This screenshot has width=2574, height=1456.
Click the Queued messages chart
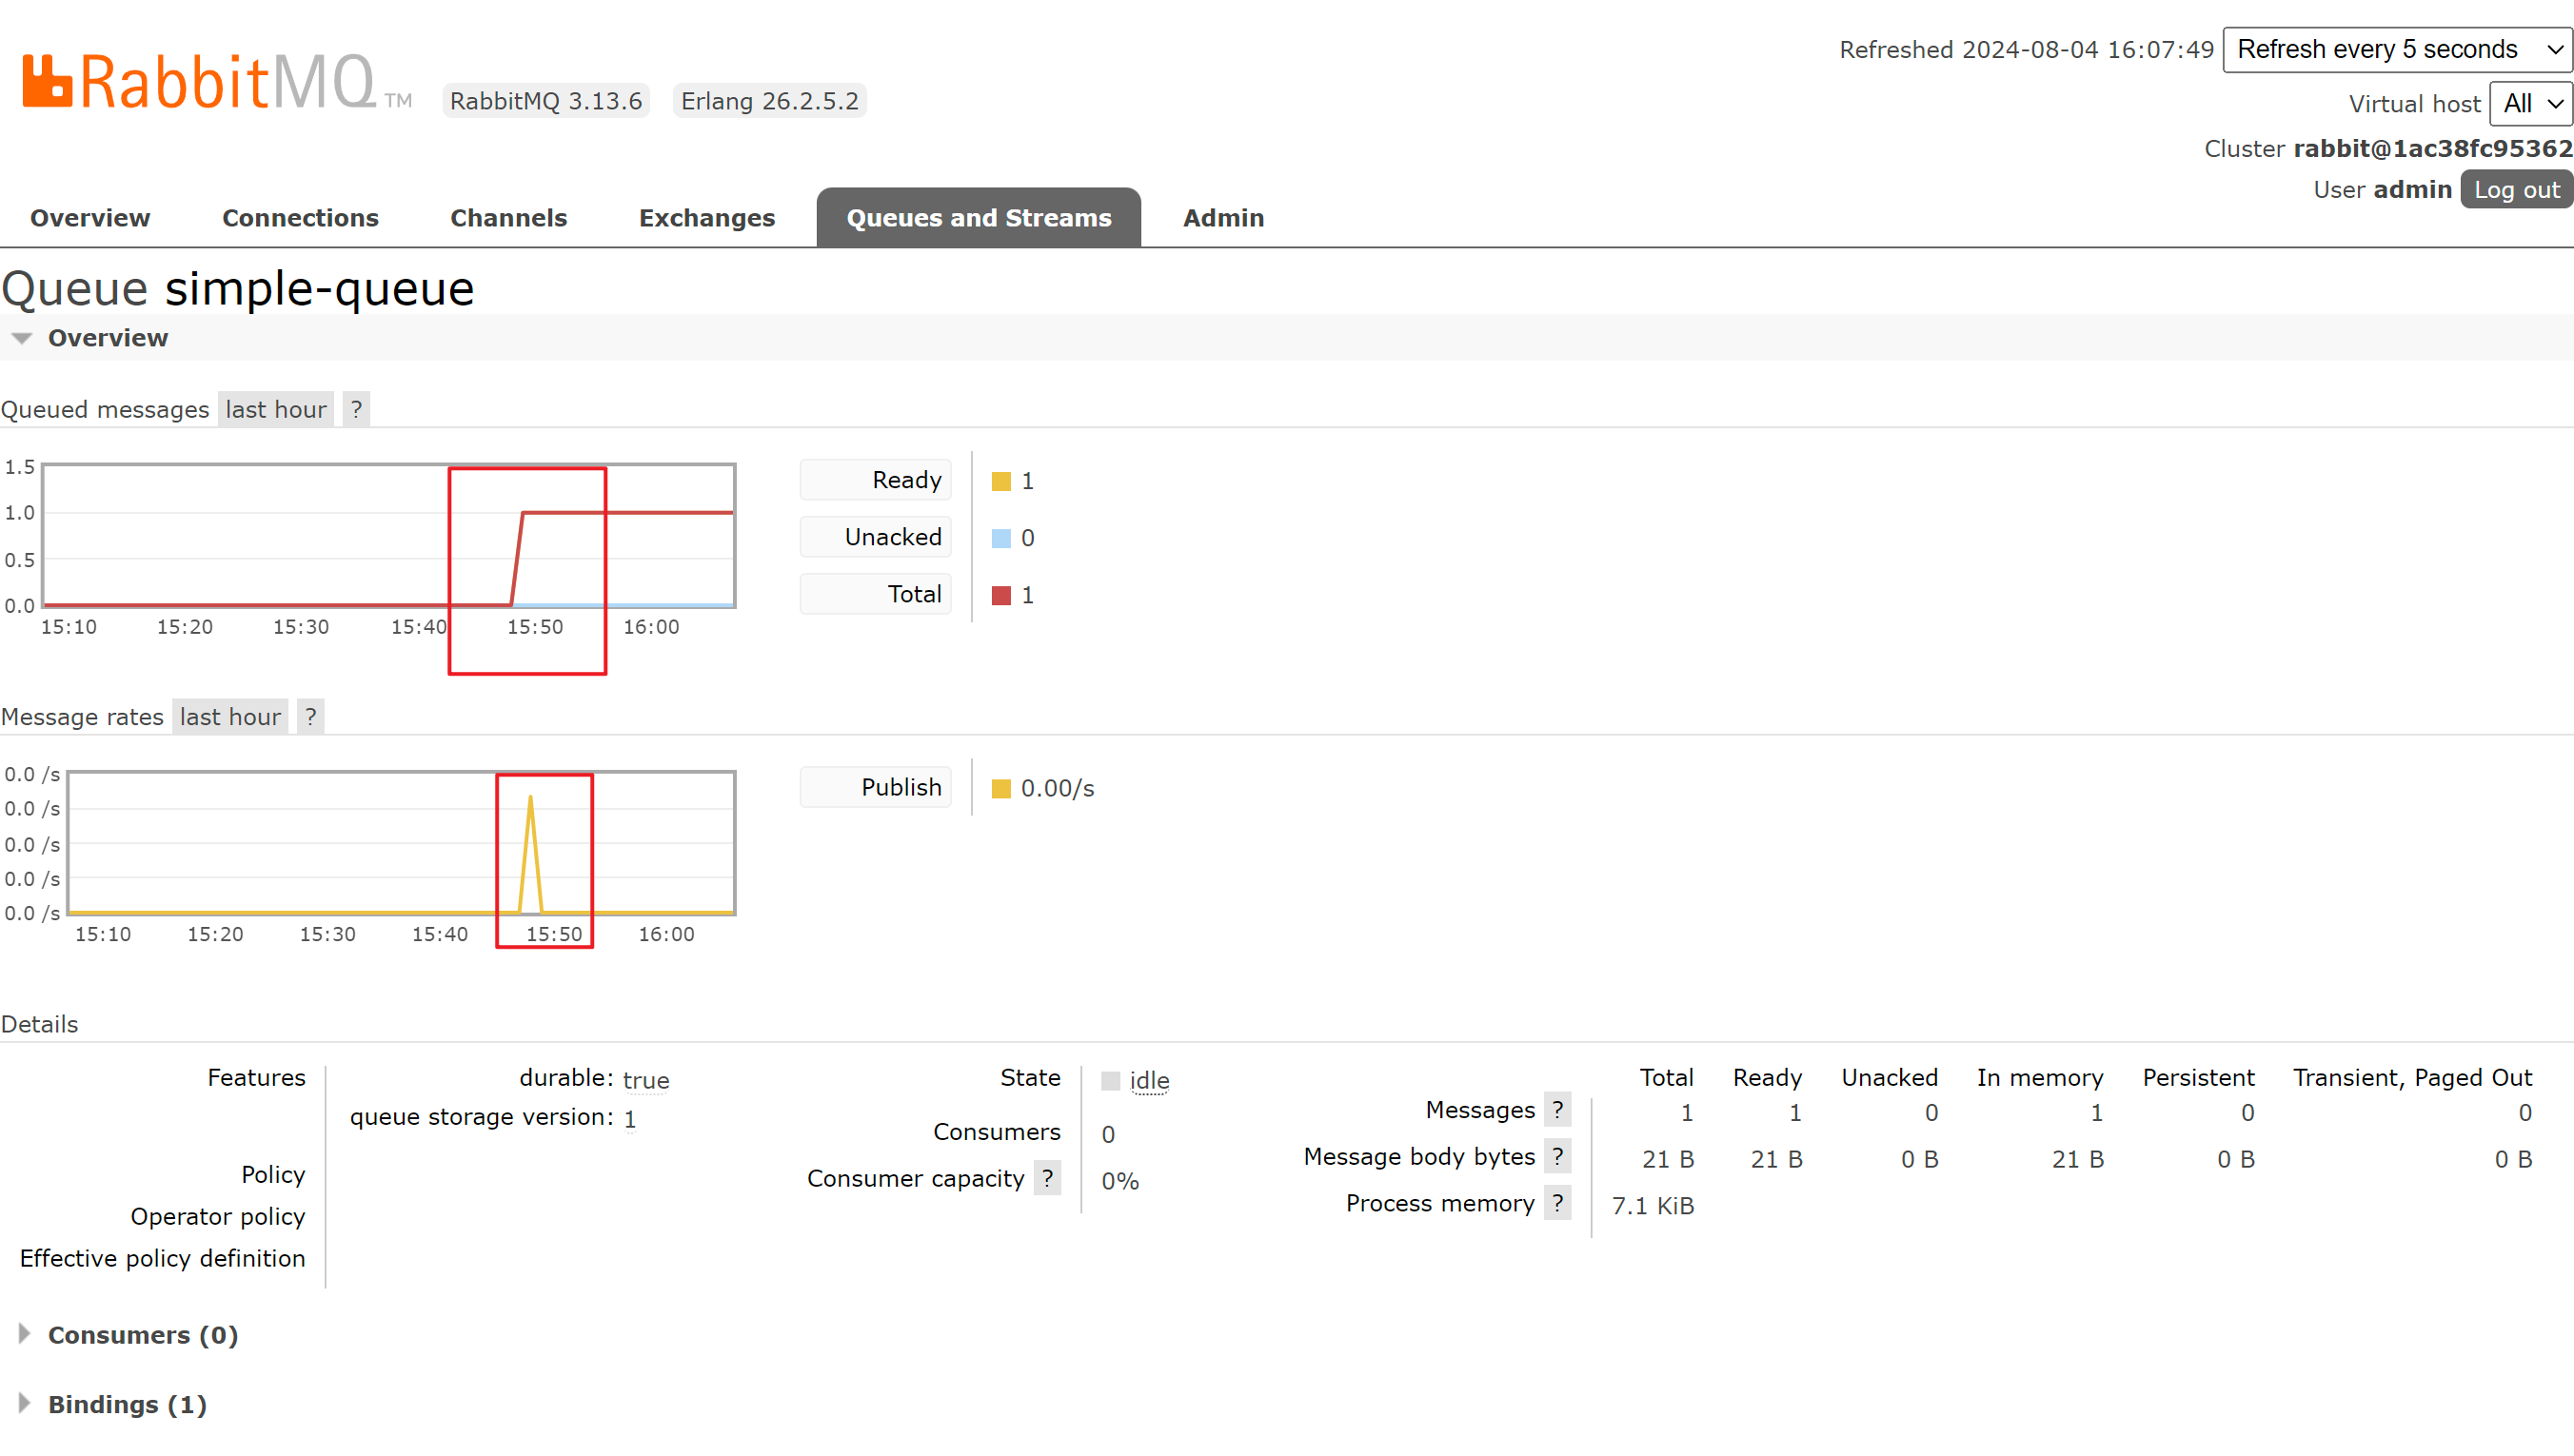[x=389, y=536]
